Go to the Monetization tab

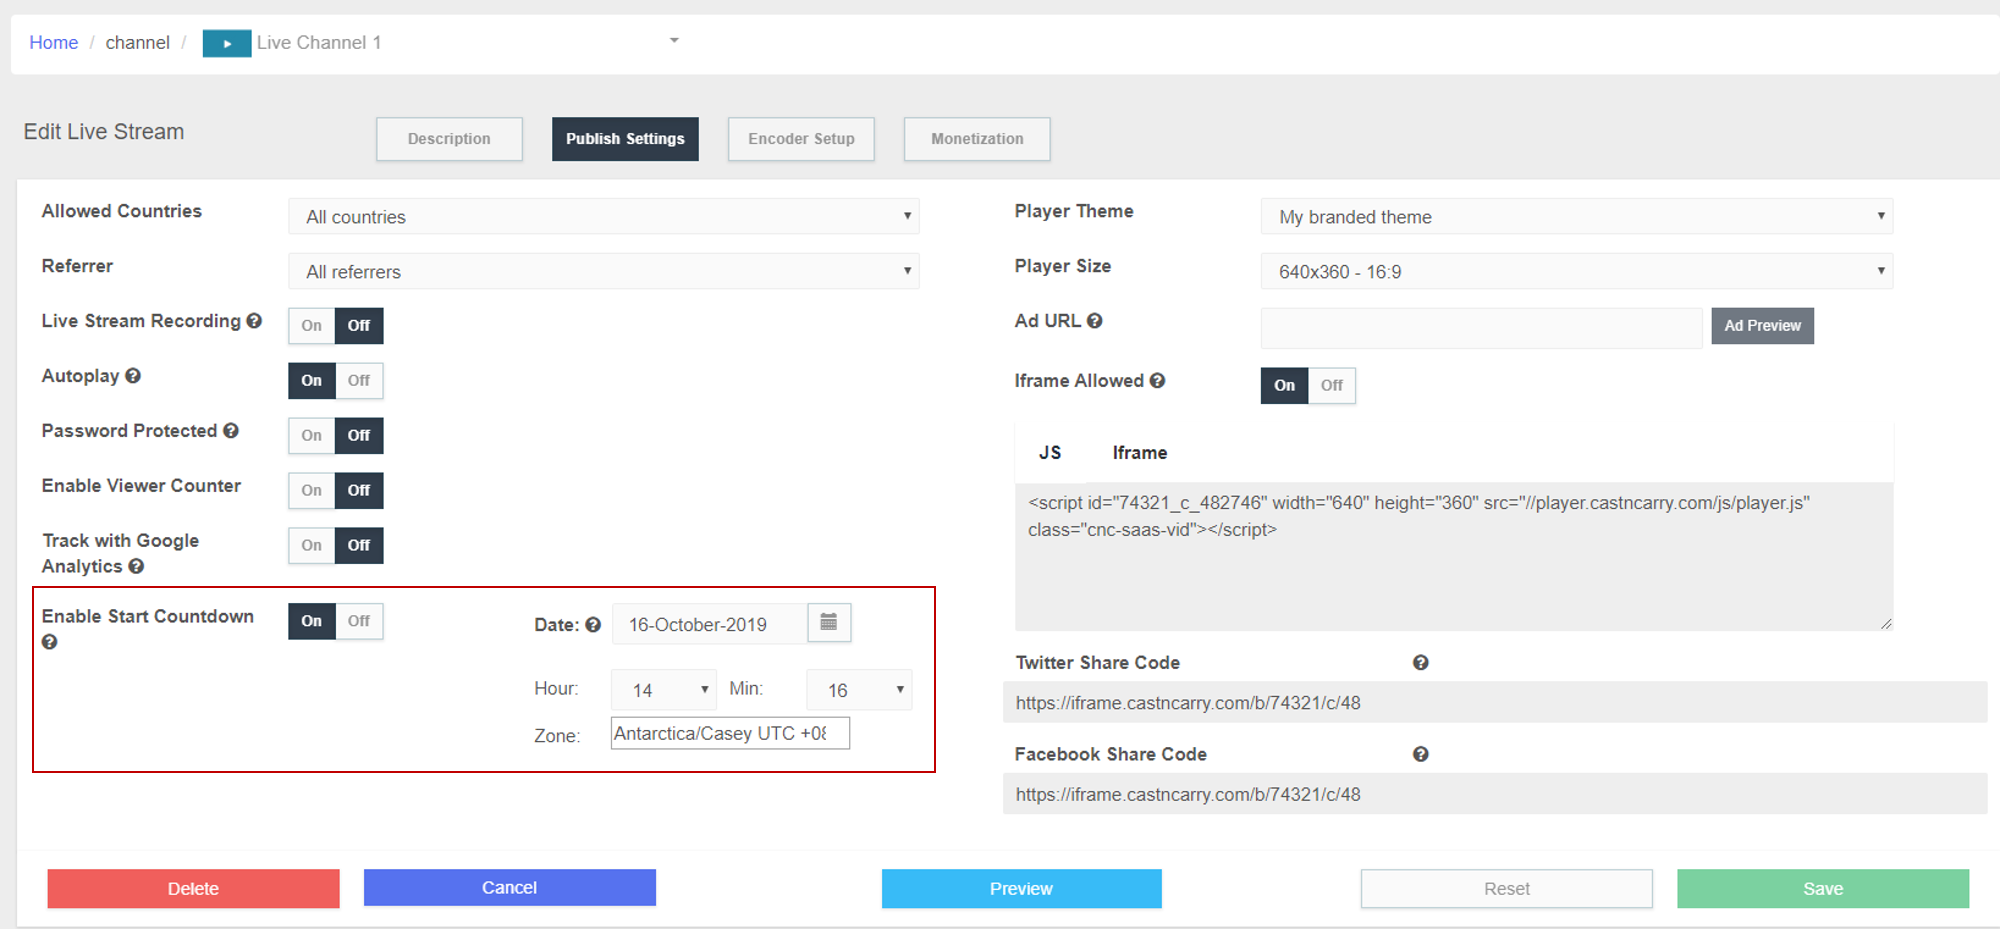(x=977, y=139)
